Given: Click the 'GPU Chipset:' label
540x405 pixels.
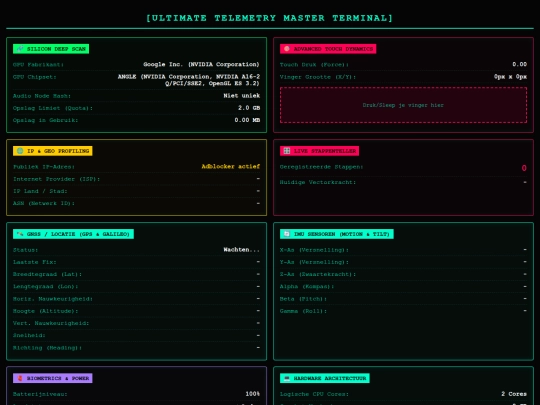Looking at the screenshot, I should tap(34, 77).
